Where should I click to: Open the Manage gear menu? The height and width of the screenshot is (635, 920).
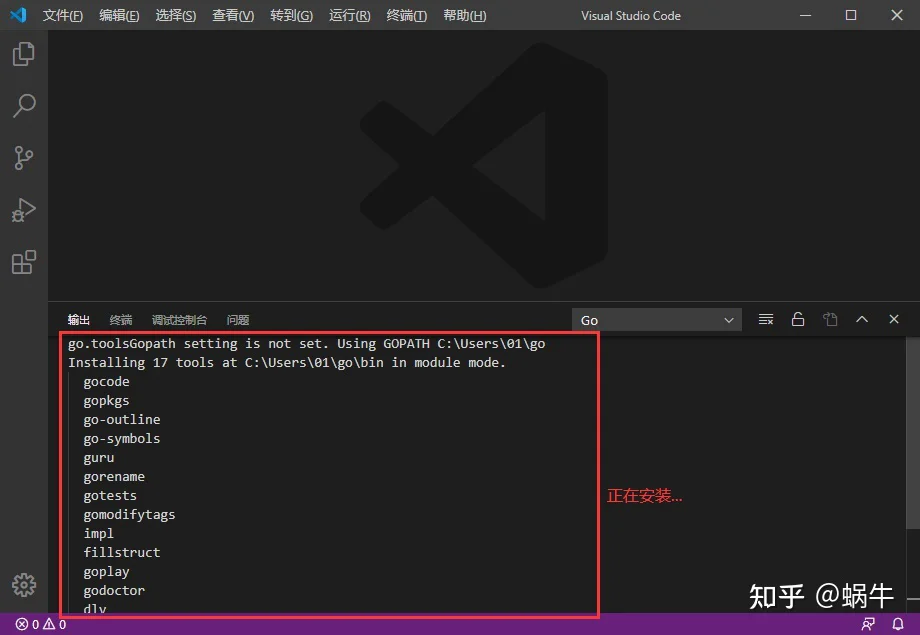click(23, 585)
